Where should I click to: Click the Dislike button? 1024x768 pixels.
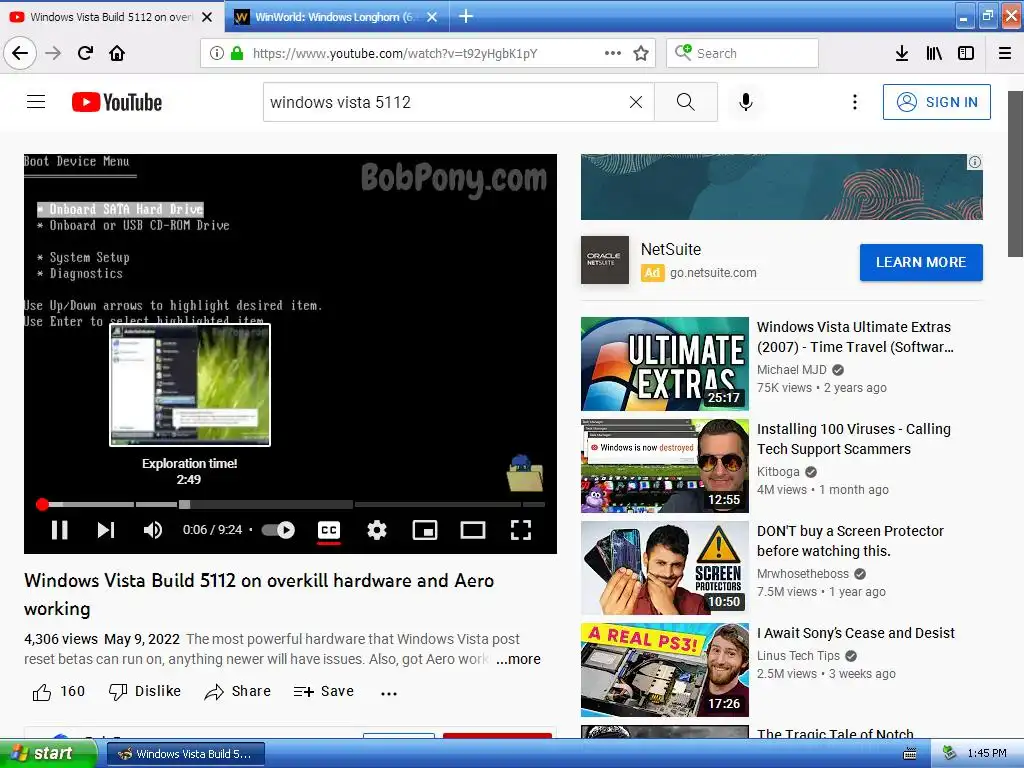[x=144, y=692]
